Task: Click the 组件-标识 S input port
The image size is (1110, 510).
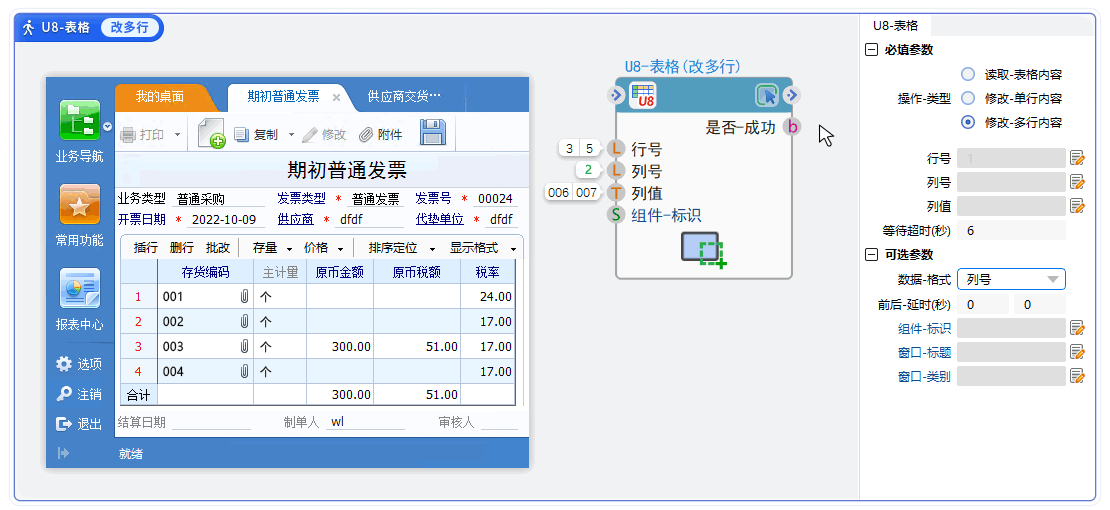Action: pos(616,215)
